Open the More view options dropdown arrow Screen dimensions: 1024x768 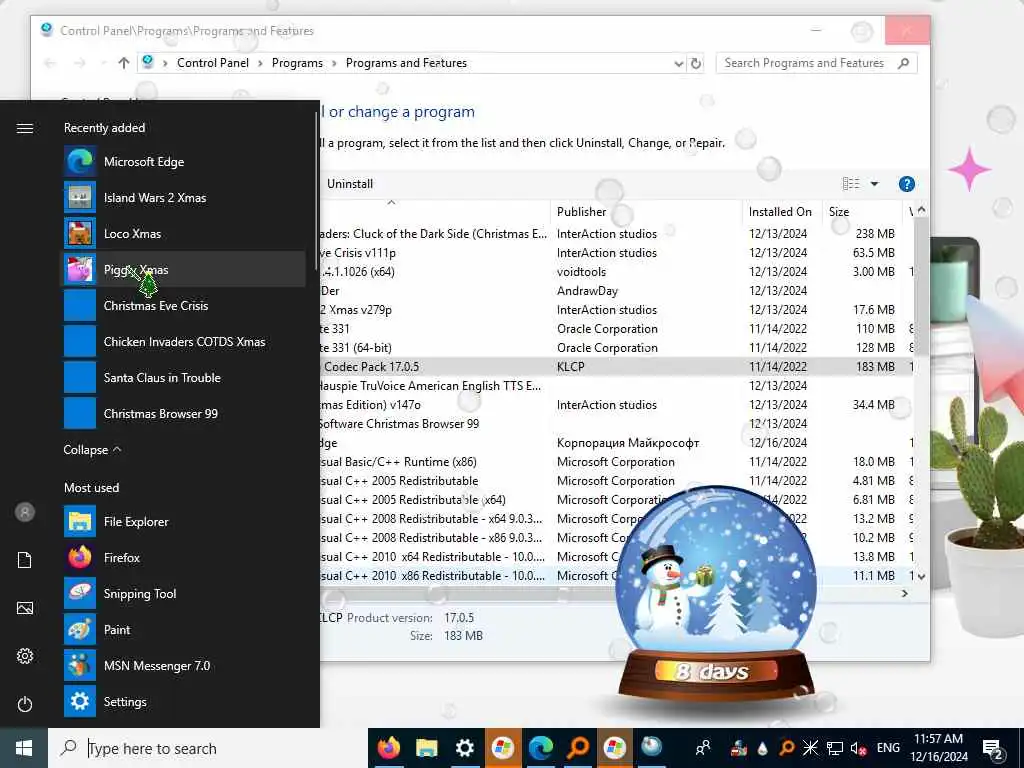[x=874, y=184]
